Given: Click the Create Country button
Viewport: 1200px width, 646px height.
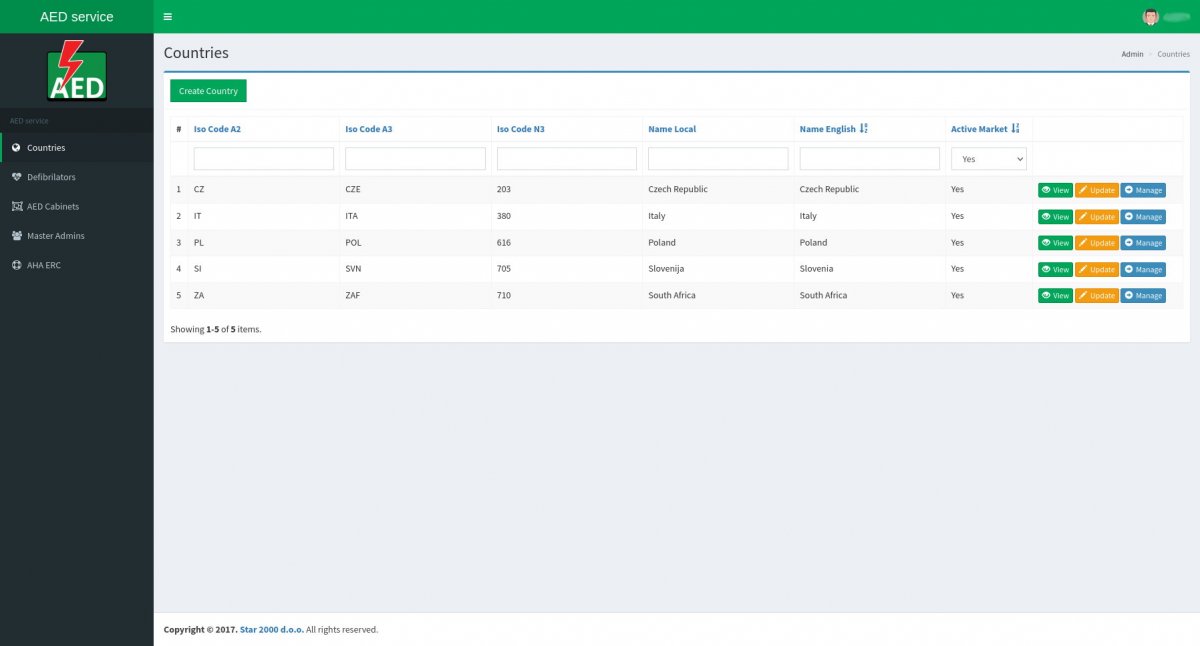Looking at the screenshot, I should coord(208,91).
